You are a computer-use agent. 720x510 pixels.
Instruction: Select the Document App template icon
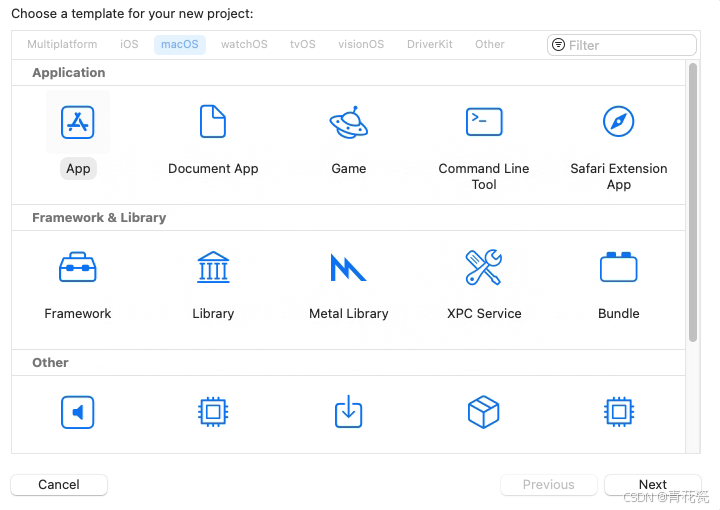[213, 122]
